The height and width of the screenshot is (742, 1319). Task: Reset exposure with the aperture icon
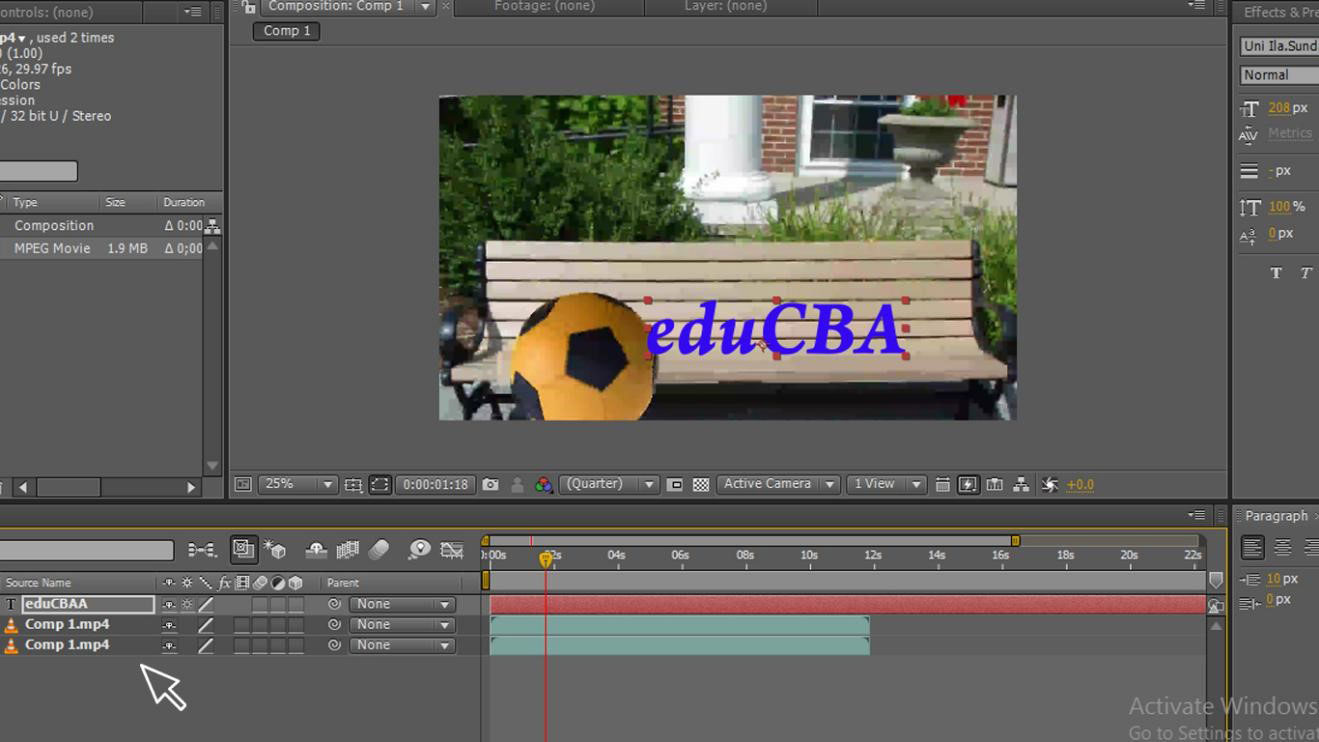pos(1049,484)
